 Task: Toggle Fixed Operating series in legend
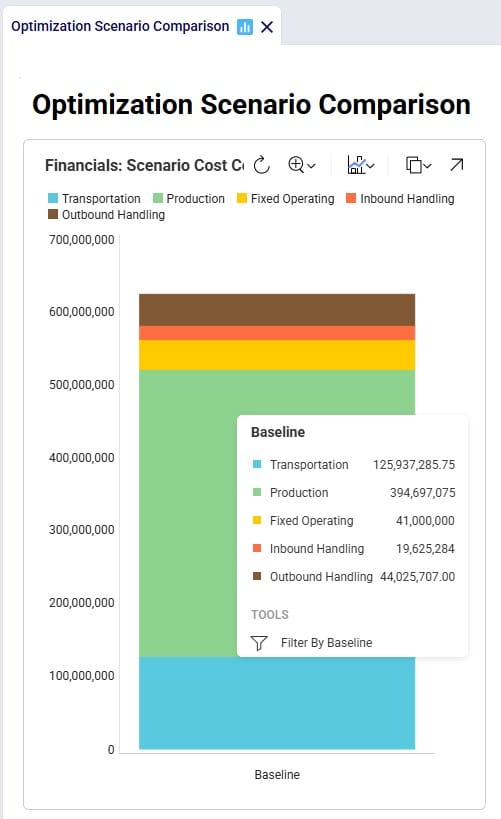click(x=285, y=198)
